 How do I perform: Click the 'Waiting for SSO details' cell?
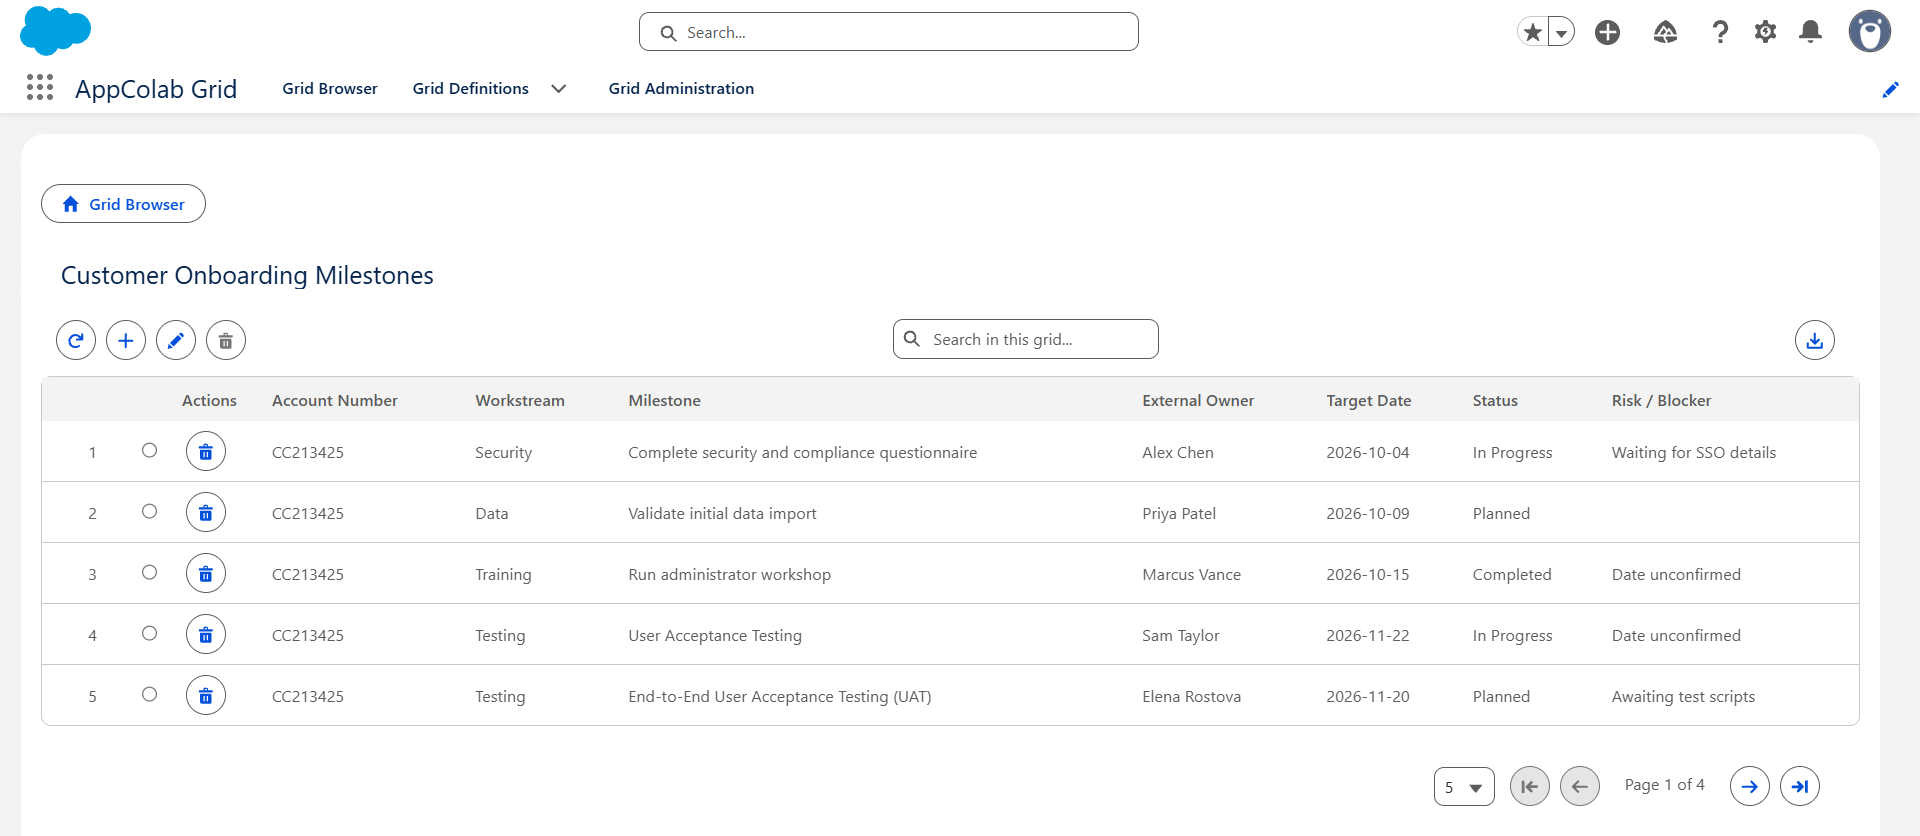point(1694,453)
